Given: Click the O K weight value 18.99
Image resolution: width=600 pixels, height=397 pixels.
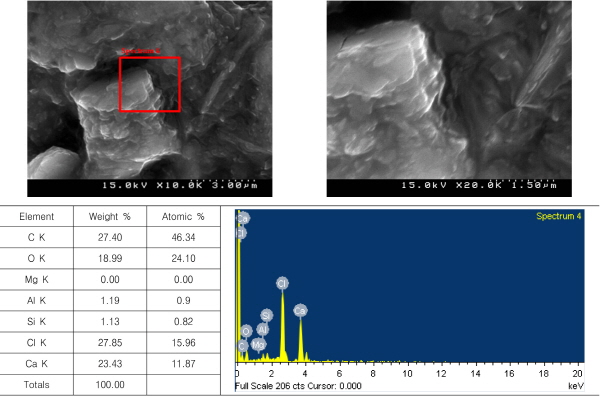Looking at the screenshot, I should (x=110, y=259).
